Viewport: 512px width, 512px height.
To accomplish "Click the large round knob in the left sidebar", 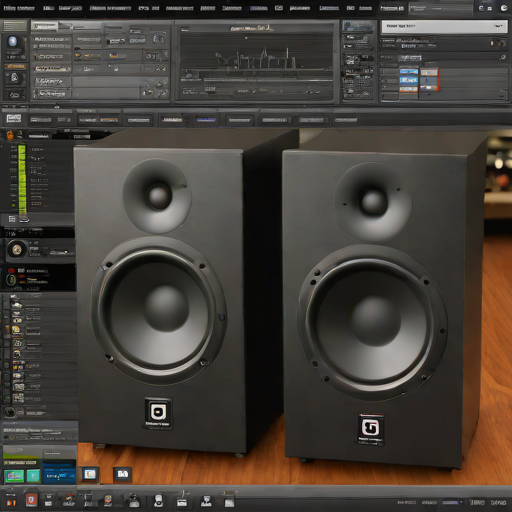I will tap(16, 249).
